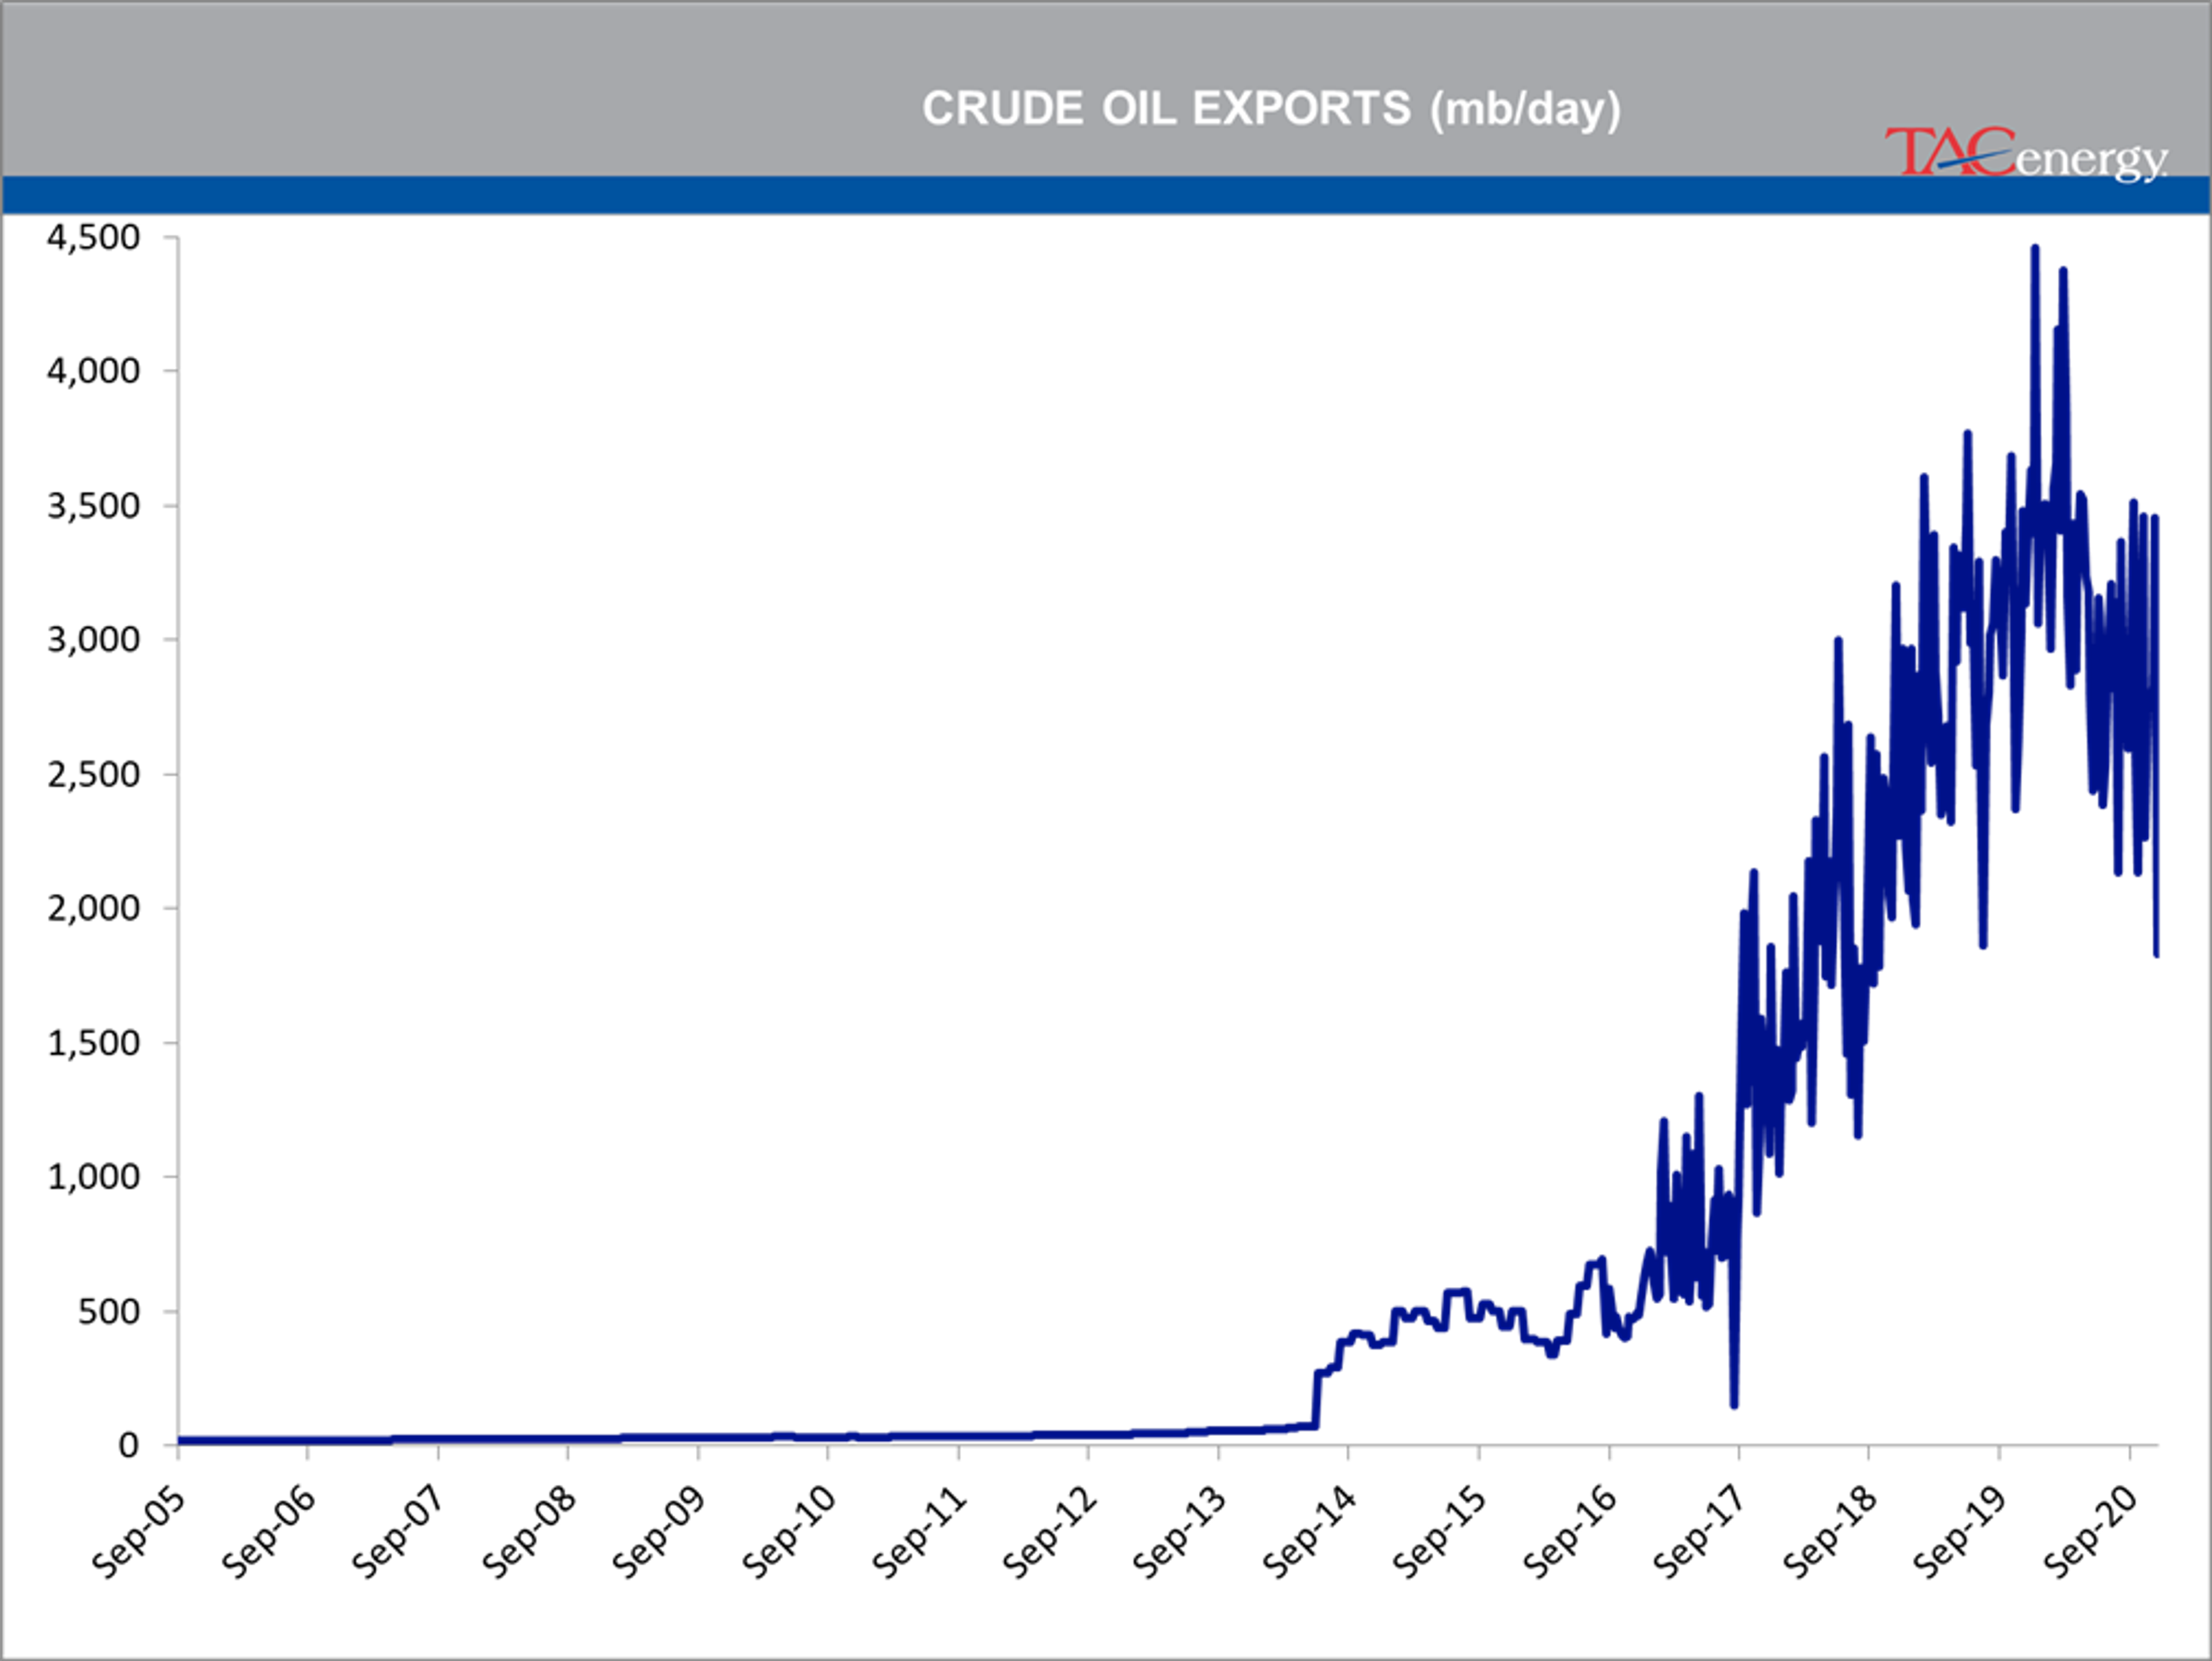
Task: Click the 0 y-axis label
Action: 129,1446
